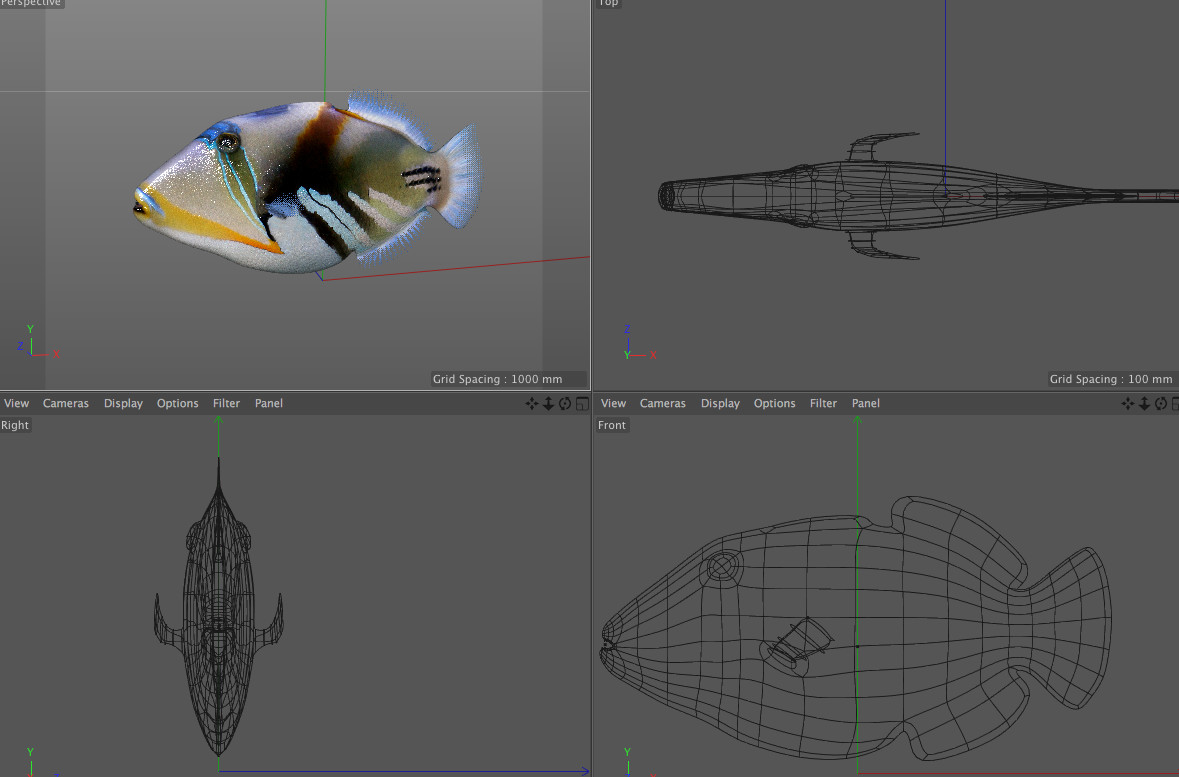Open the Options menu in Right viewport
Screen dimensions: 1179x777
tap(177, 404)
